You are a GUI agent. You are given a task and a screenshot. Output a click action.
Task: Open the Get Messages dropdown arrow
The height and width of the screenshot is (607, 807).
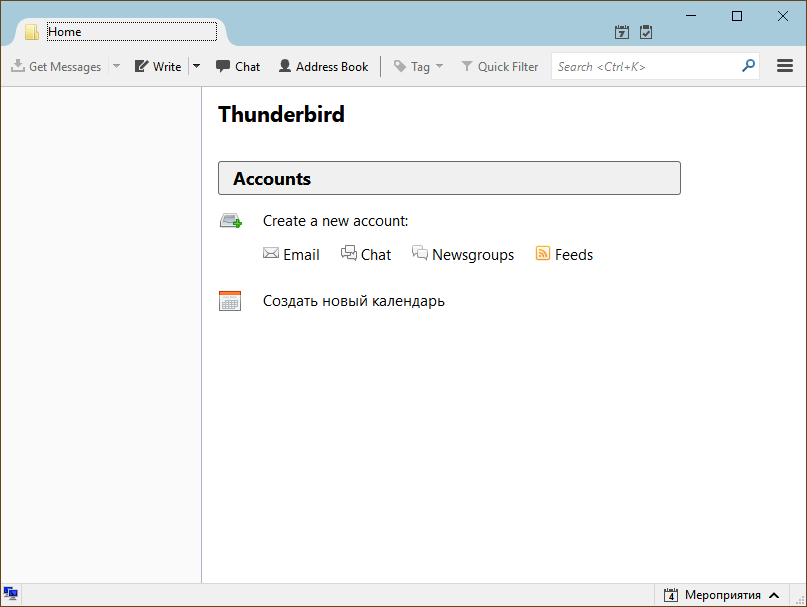(116, 66)
